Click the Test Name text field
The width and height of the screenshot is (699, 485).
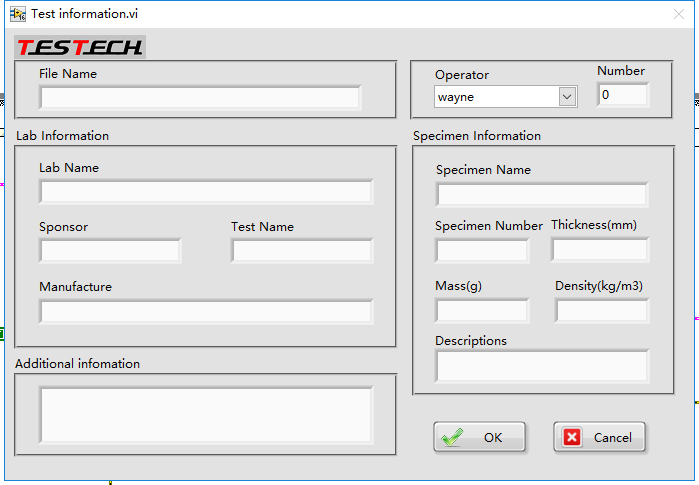click(x=301, y=251)
